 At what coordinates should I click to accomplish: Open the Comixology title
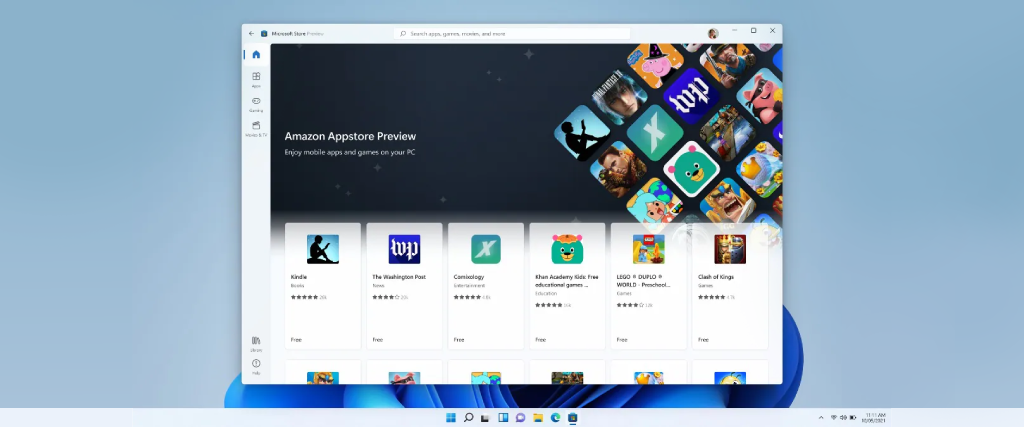pyautogui.click(x=469, y=277)
